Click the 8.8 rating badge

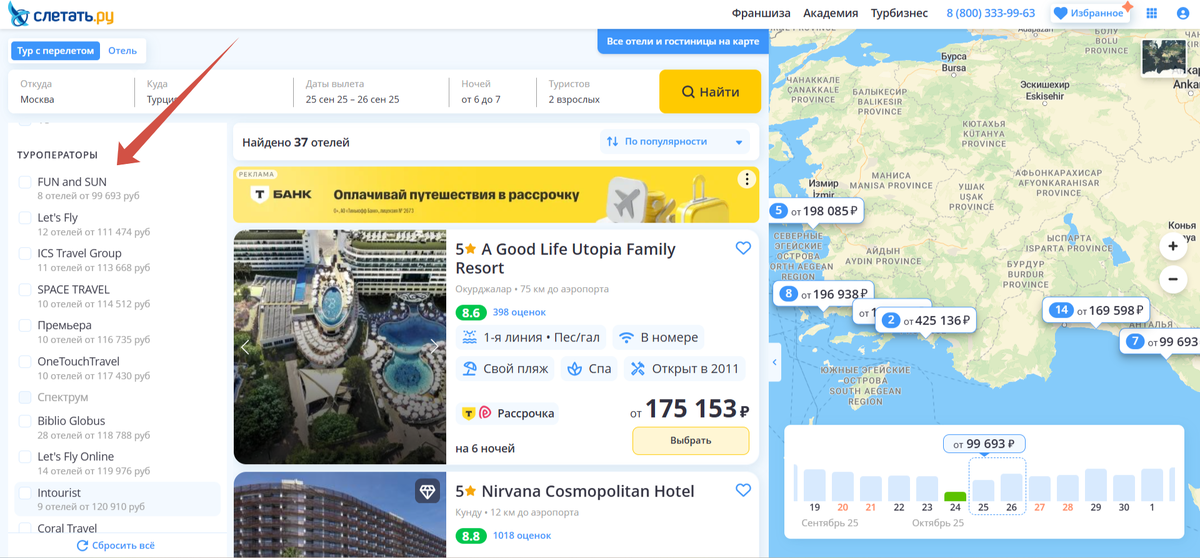471,536
